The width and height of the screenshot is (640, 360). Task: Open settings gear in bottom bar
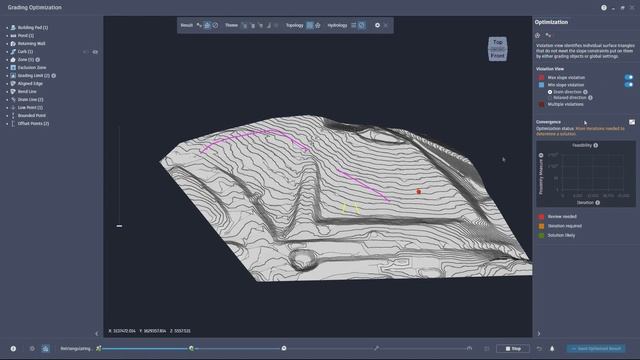coord(32,349)
